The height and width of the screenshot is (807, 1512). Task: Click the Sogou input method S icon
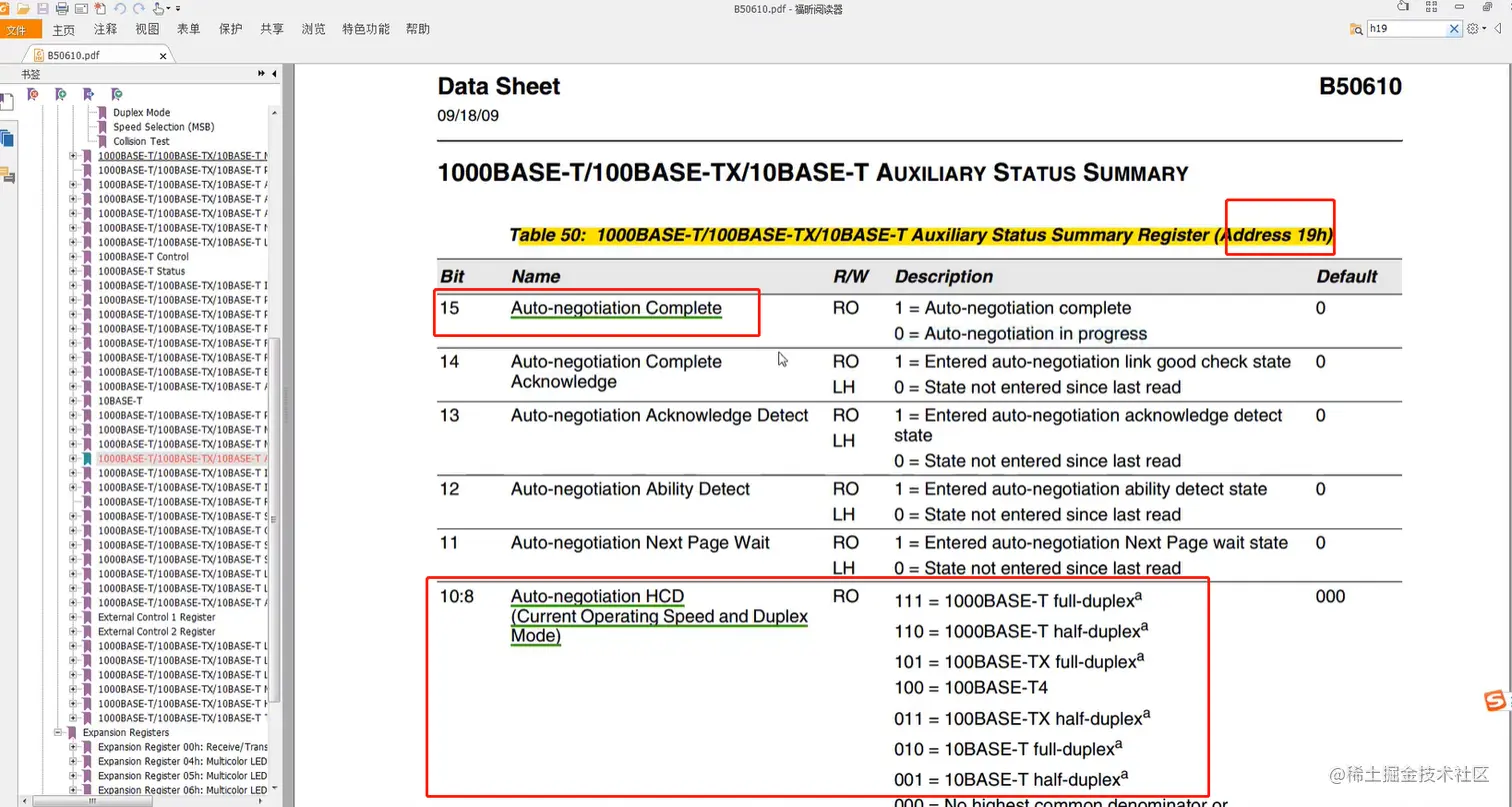1494,702
